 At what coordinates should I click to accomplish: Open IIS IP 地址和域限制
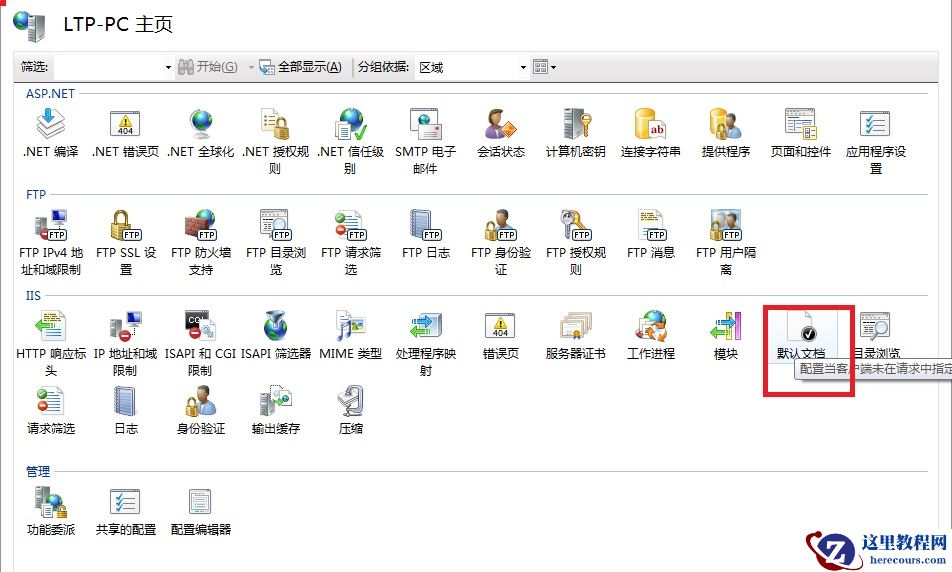click(125, 343)
